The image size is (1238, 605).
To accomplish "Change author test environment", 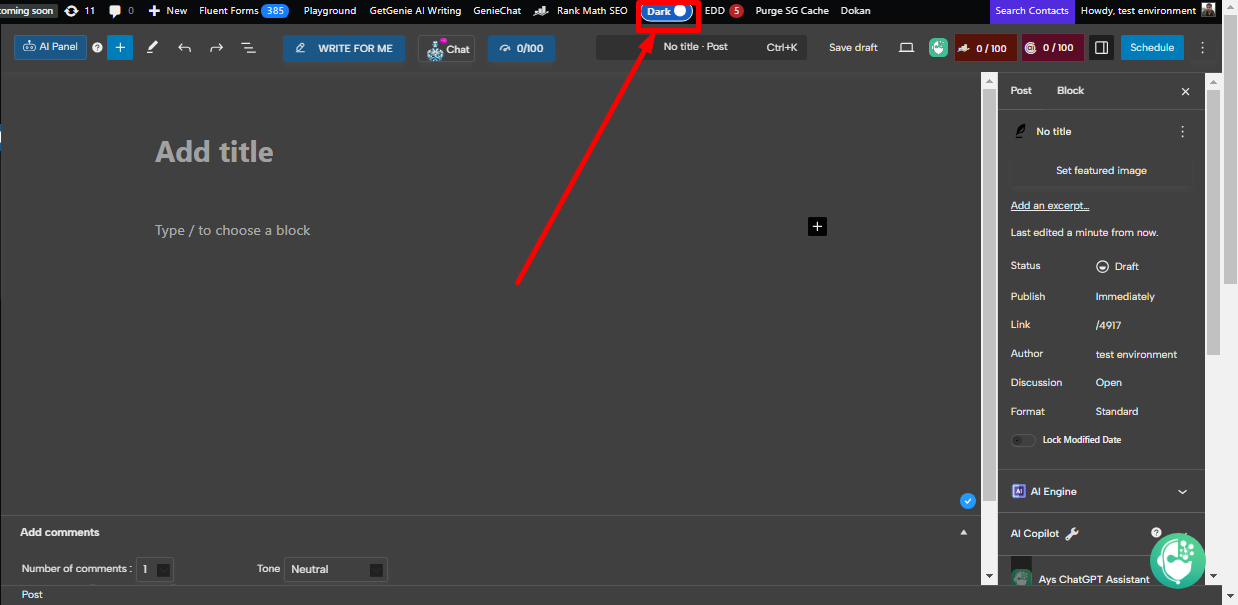I will [x=1136, y=354].
